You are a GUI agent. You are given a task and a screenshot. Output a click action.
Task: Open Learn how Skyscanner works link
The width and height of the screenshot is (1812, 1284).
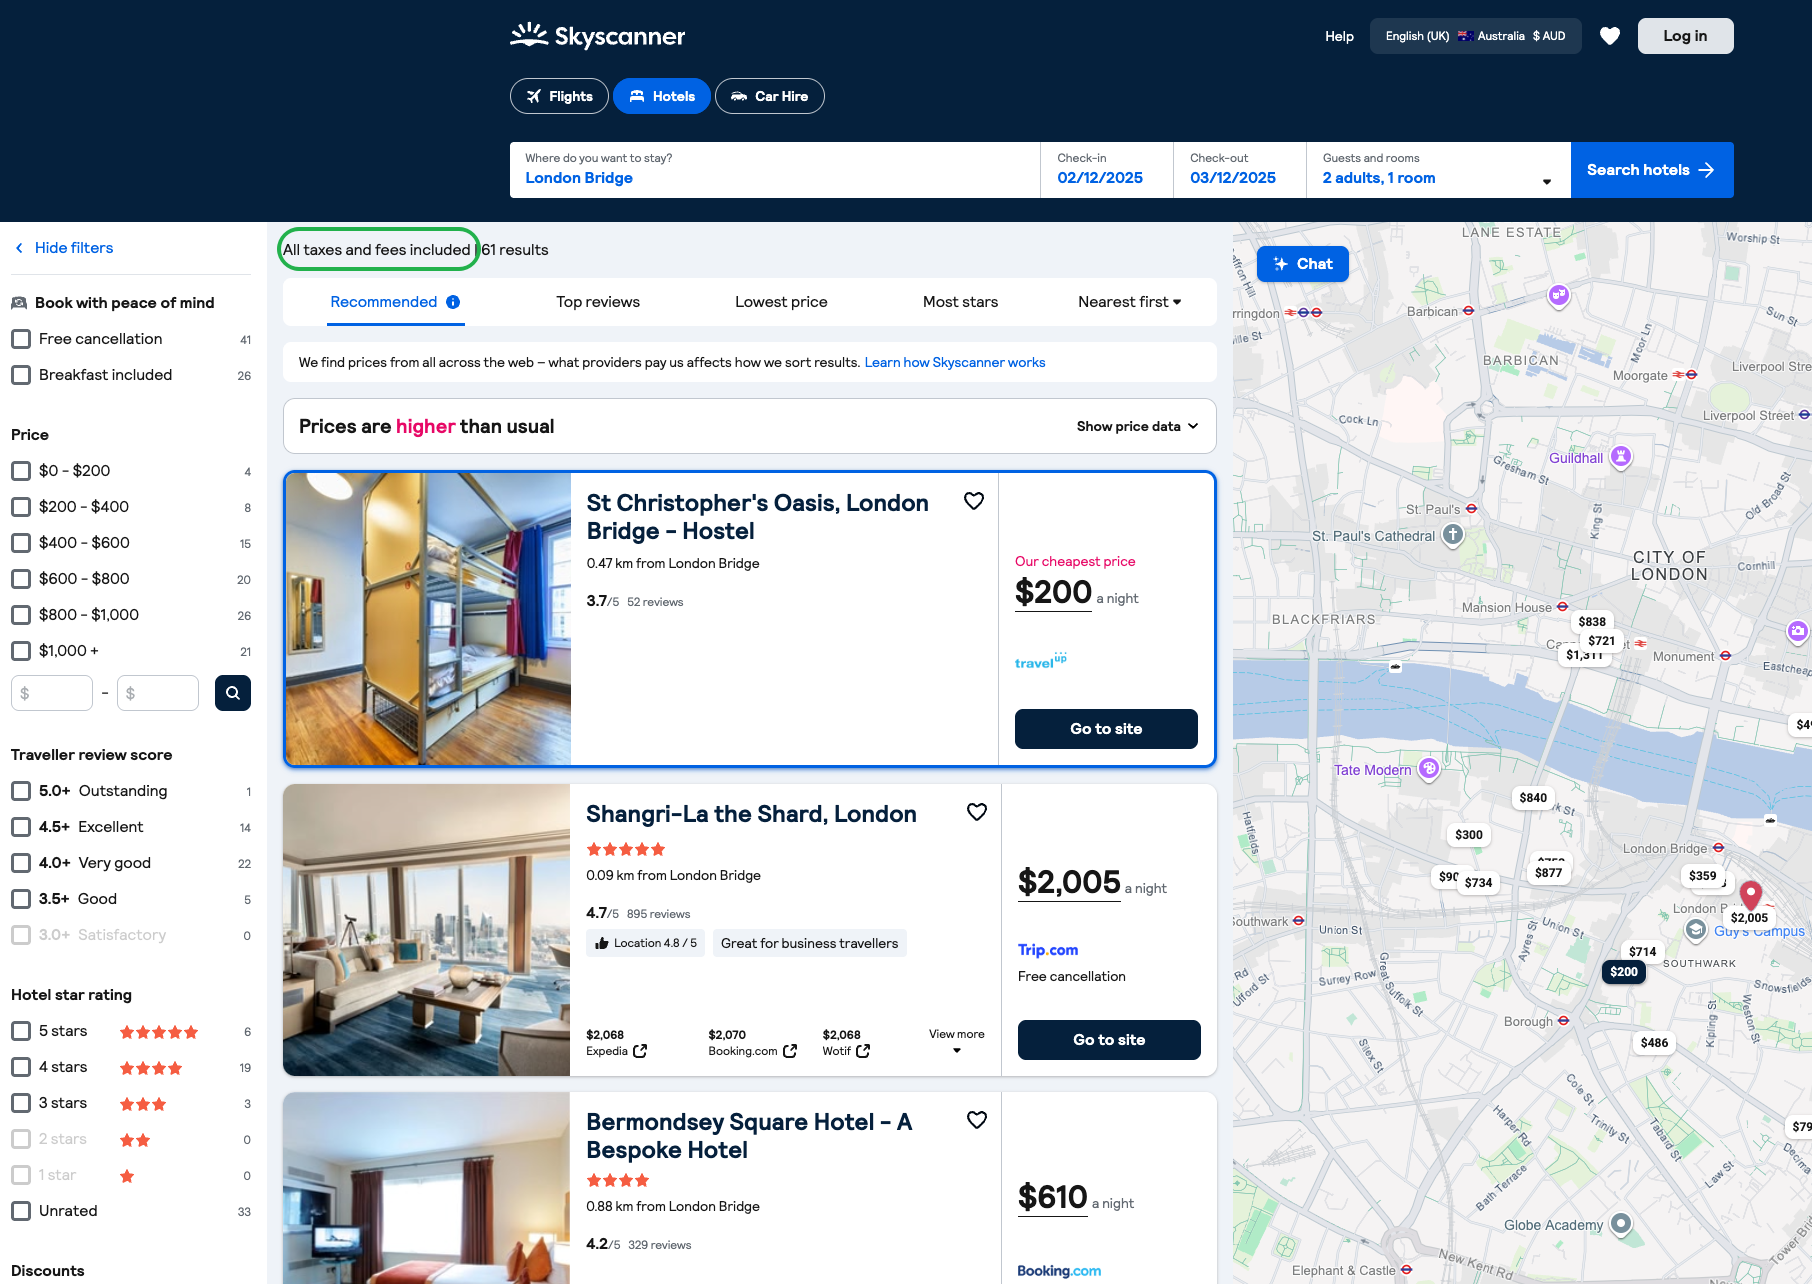click(954, 362)
